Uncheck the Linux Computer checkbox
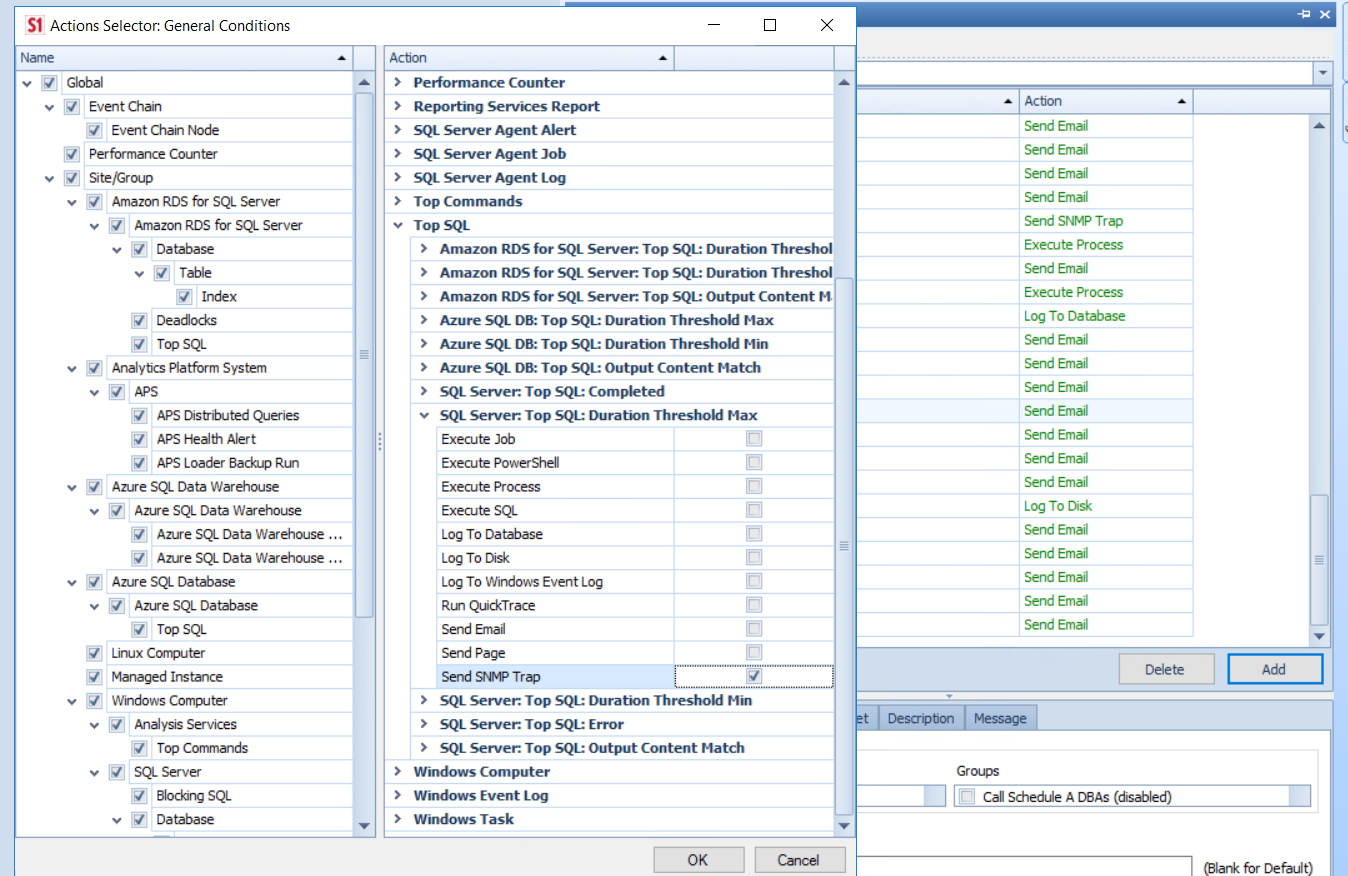The image size is (1348, 876). point(95,653)
